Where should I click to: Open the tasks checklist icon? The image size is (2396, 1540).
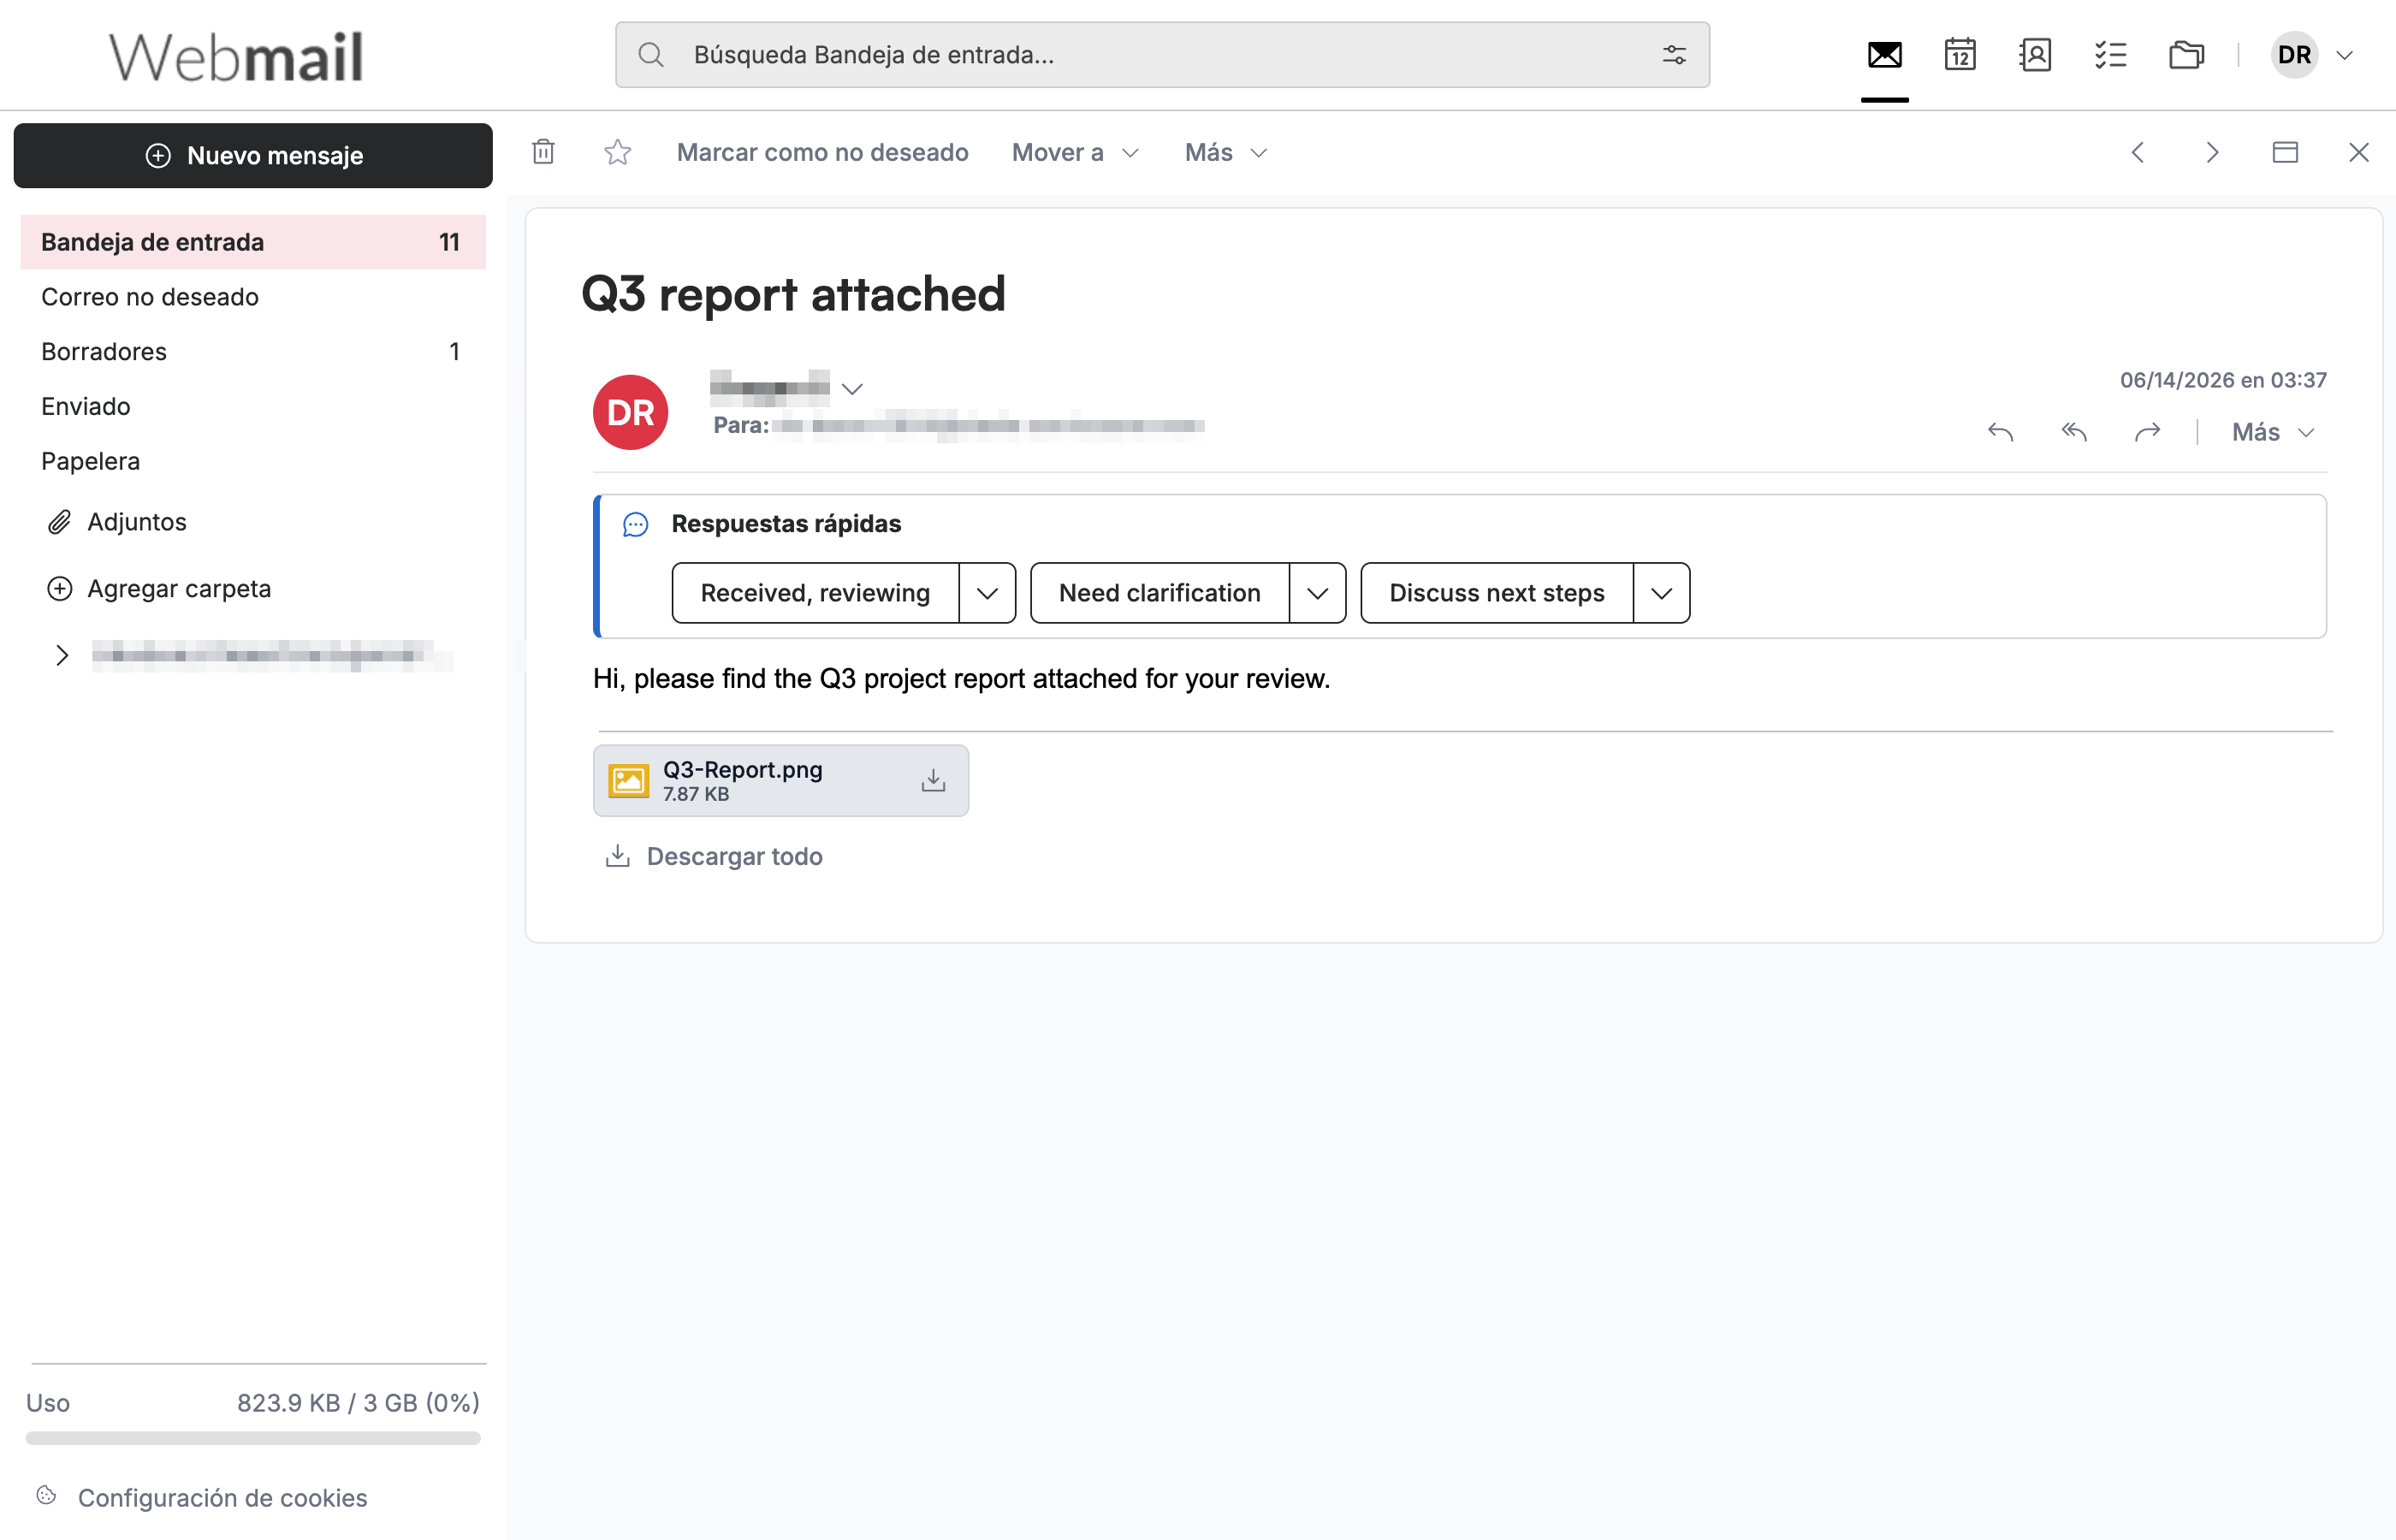tap(2110, 55)
